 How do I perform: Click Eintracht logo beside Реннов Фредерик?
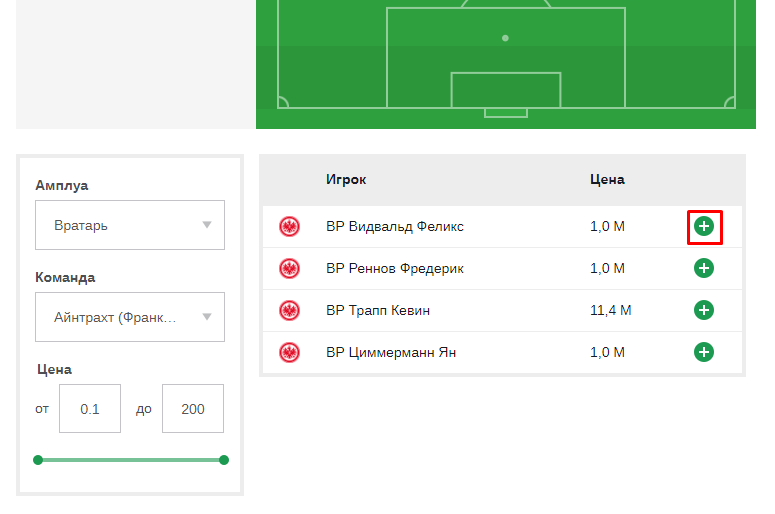pos(290,269)
